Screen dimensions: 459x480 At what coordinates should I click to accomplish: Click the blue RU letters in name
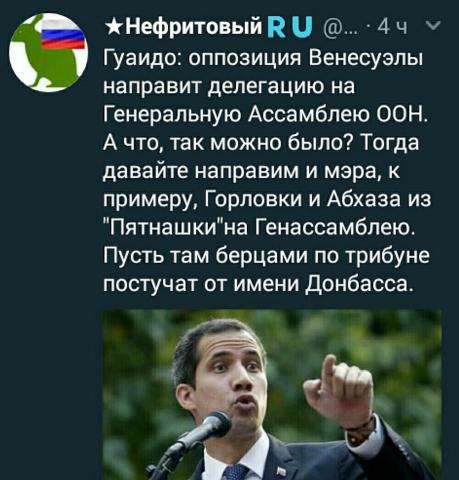tap(290, 27)
